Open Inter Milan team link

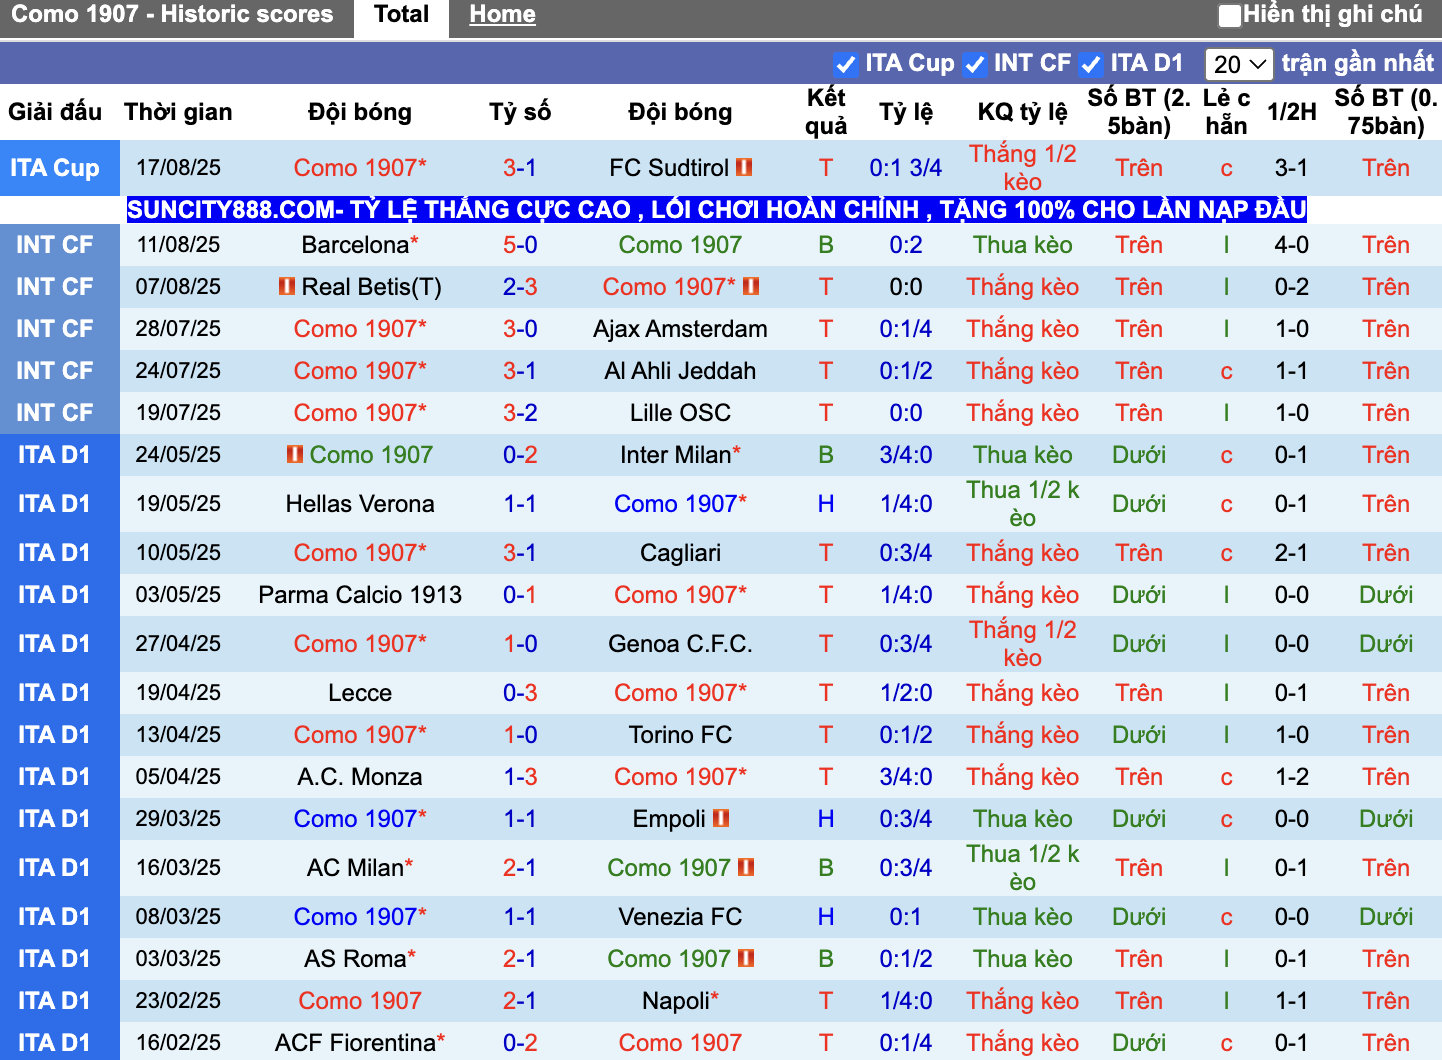pyautogui.click(x=676, y=455)
